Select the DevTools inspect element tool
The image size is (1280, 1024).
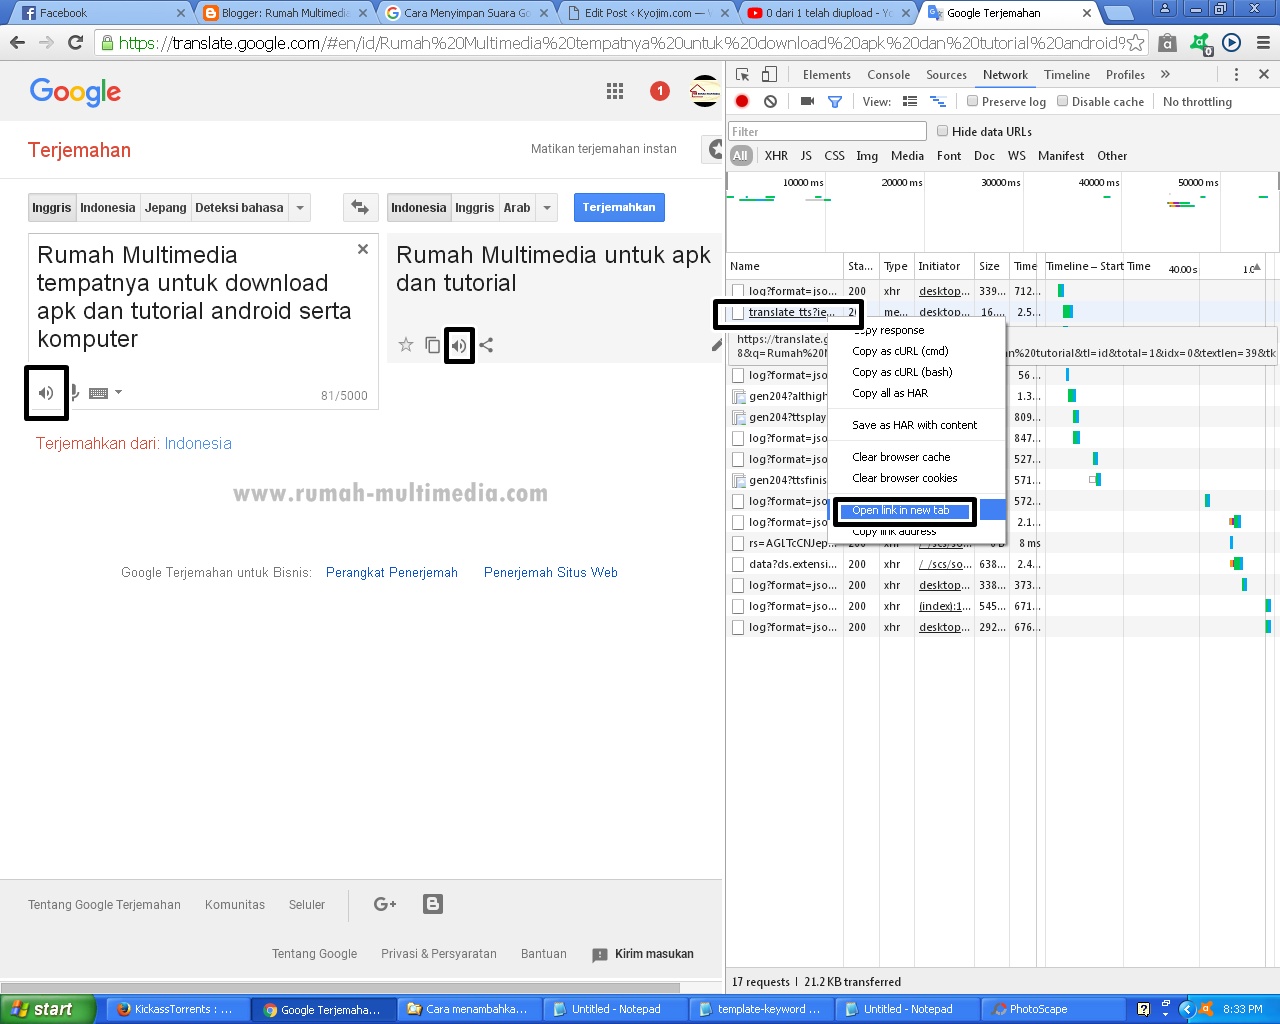pyautogui.click(x=743, y=75)
